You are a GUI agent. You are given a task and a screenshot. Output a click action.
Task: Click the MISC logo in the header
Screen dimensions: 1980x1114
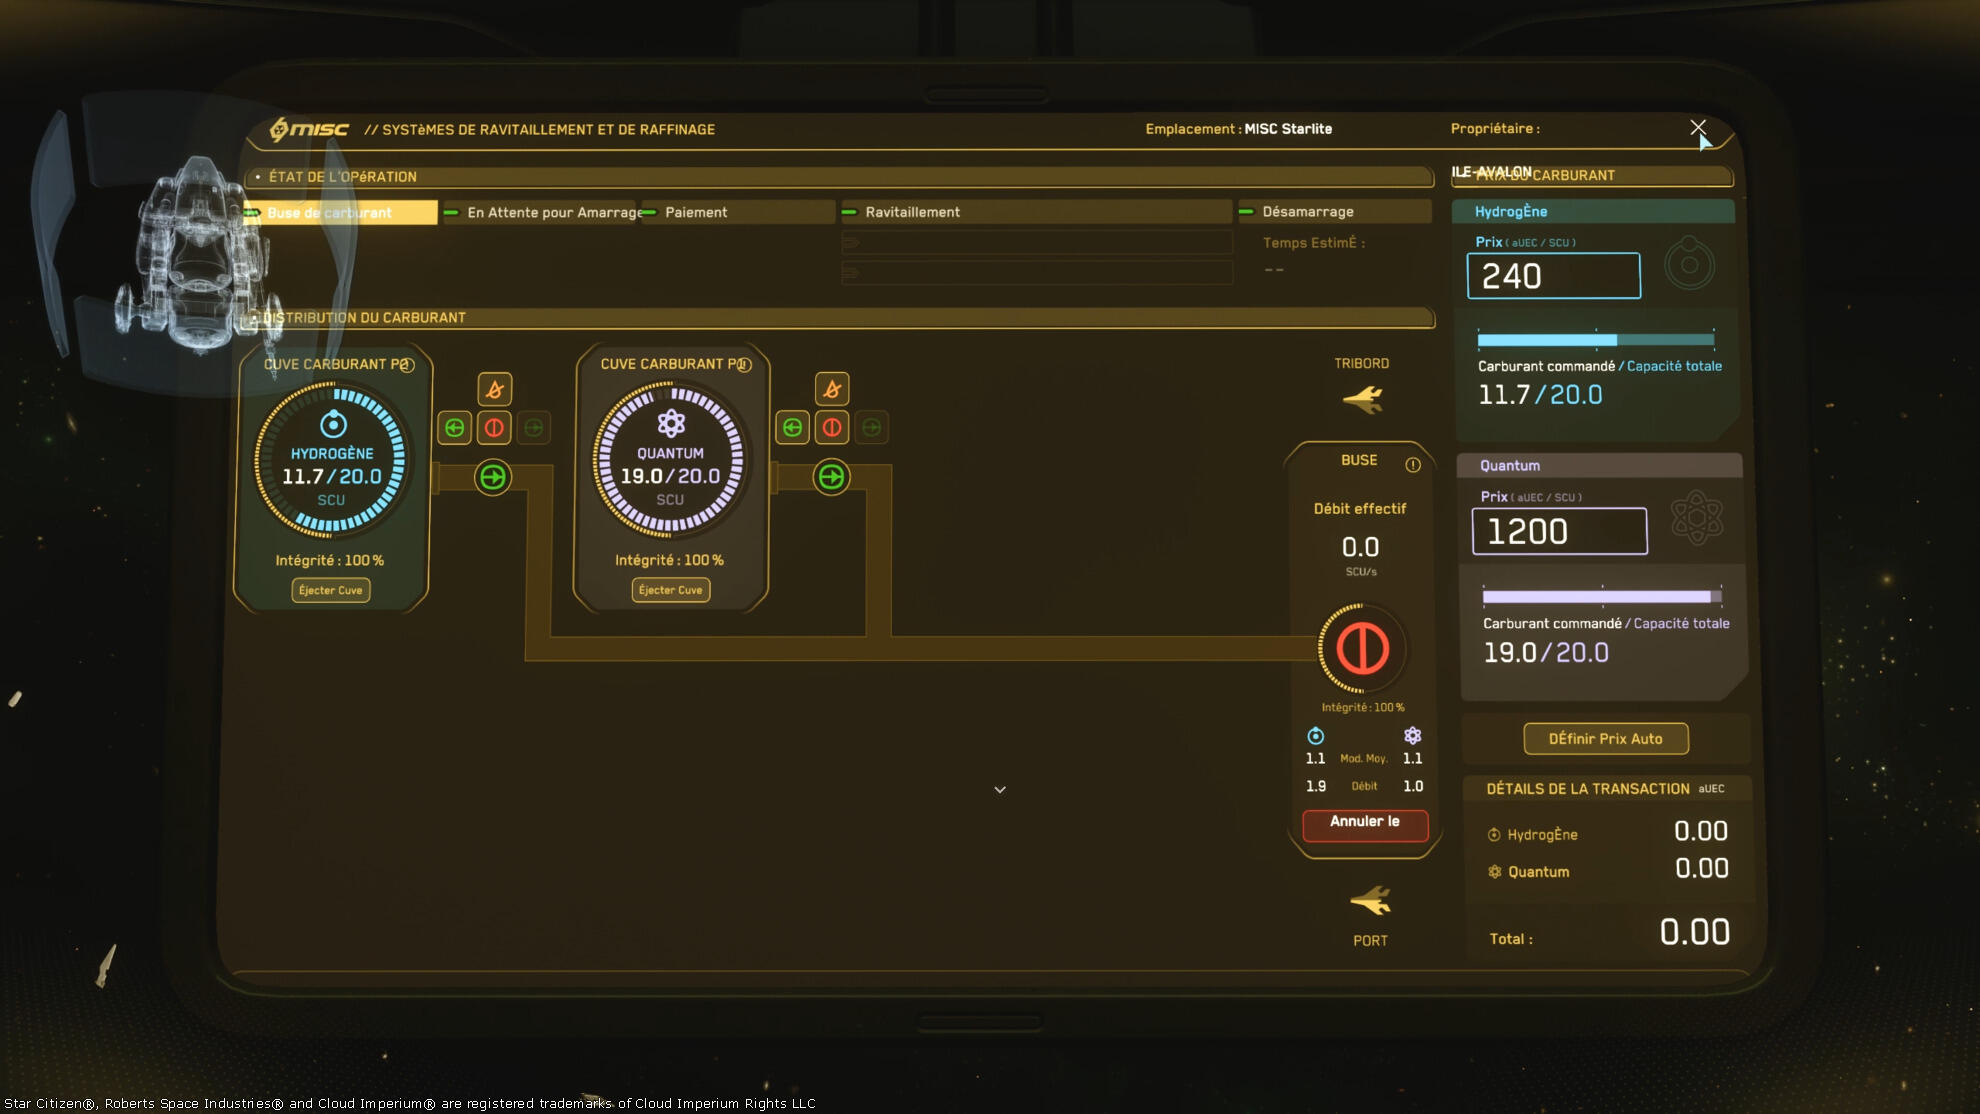coord(309,129)
